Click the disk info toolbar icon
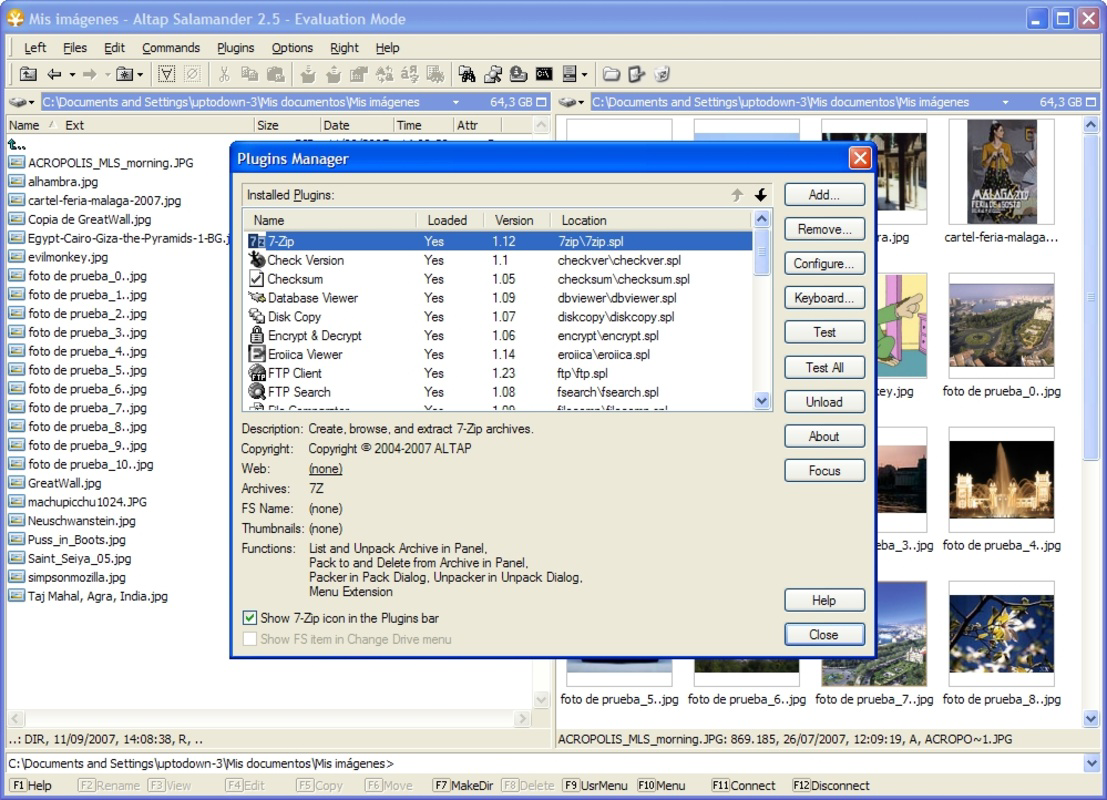This screenshot has width=1107, height=800. pos(518,74)
